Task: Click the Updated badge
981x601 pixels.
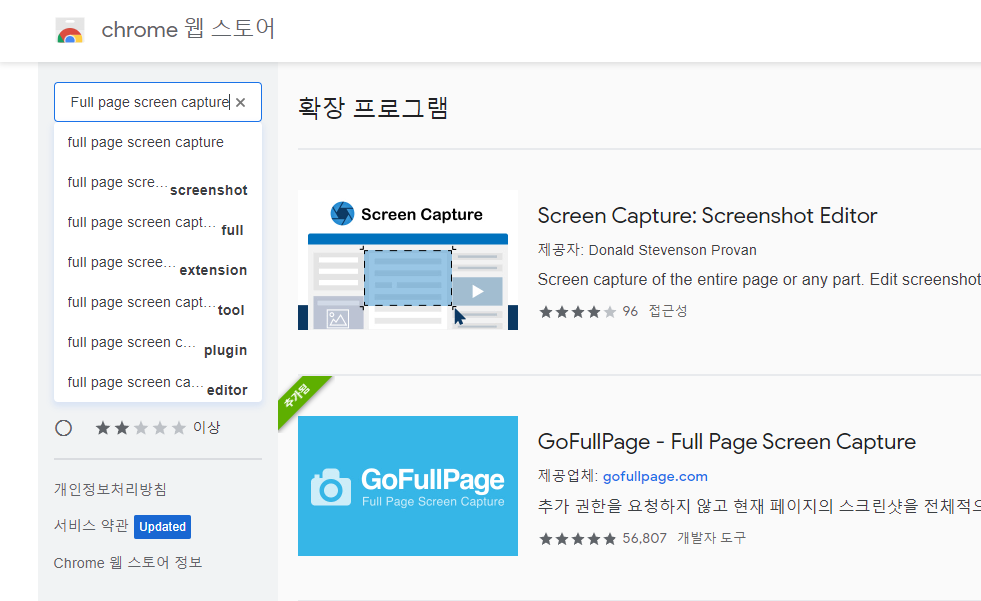Action: (x=163, y=527)
